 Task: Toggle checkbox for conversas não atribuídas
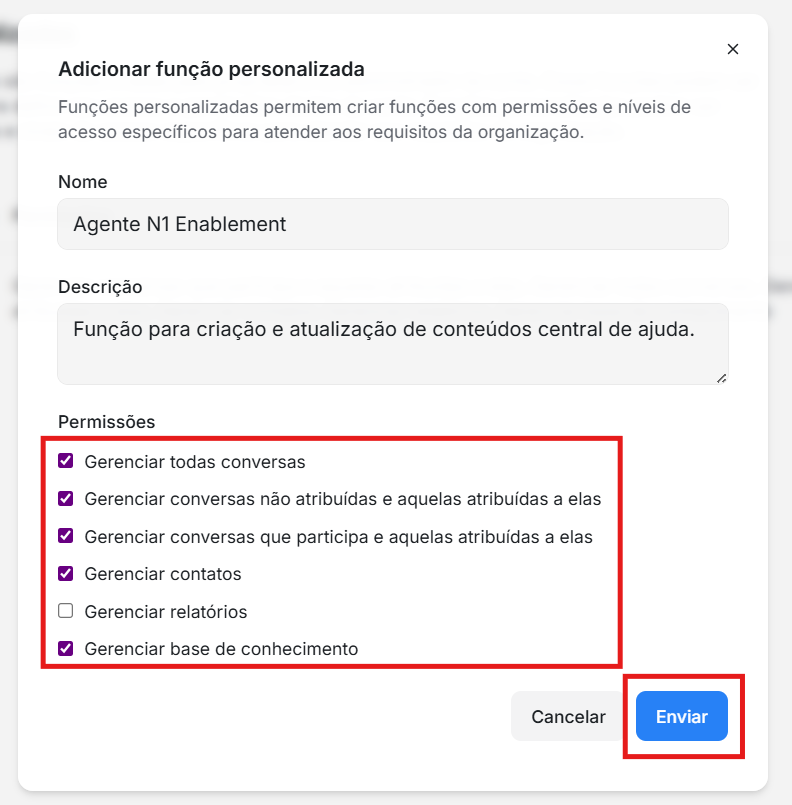point(66,498)
